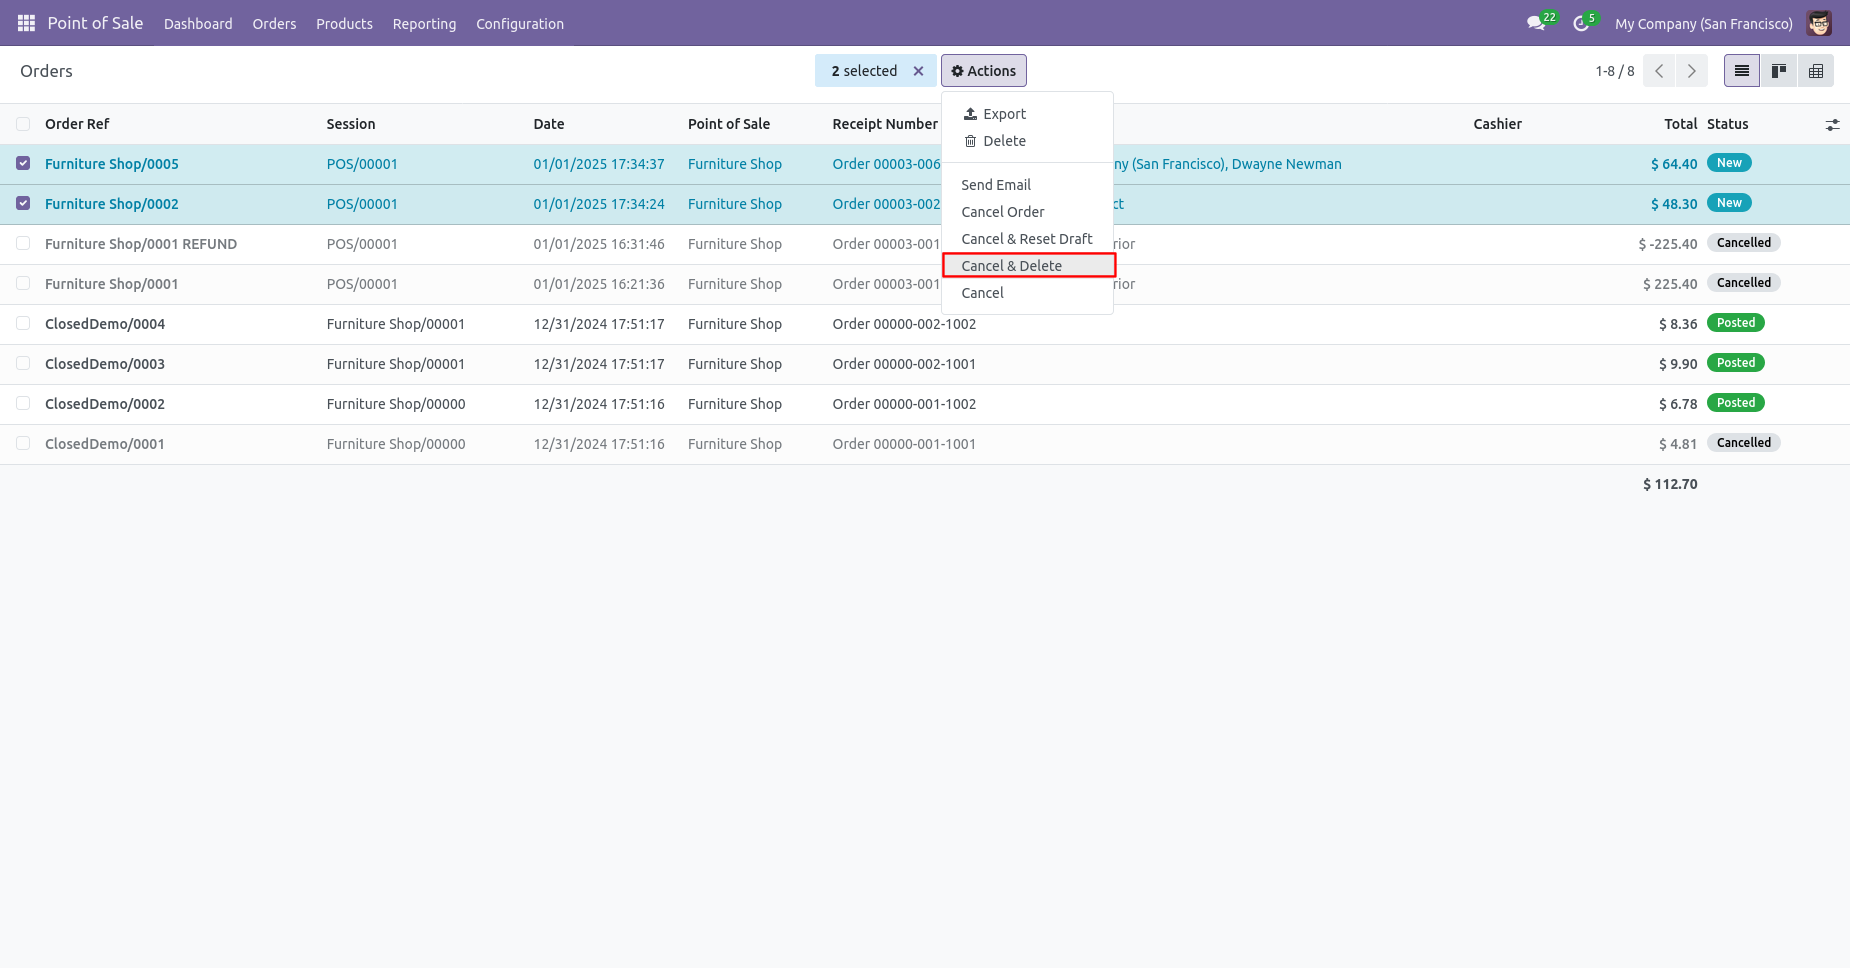Sort by Total column header
Image resolution: width=1850 pixels, height=968 pixels.
1681,124
